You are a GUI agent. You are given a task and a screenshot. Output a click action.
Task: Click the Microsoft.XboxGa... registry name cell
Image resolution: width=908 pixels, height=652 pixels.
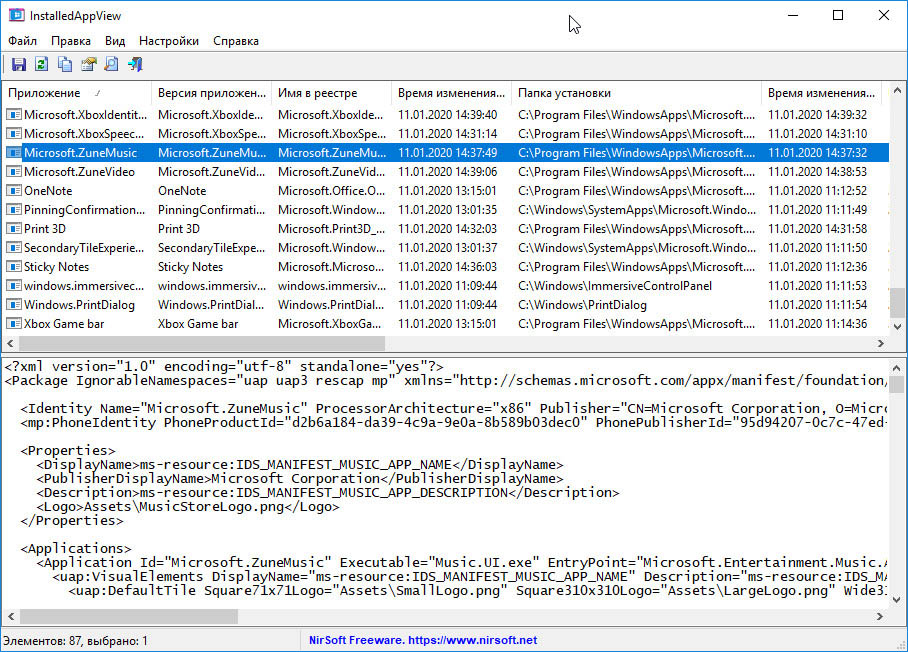coord(329,324)
